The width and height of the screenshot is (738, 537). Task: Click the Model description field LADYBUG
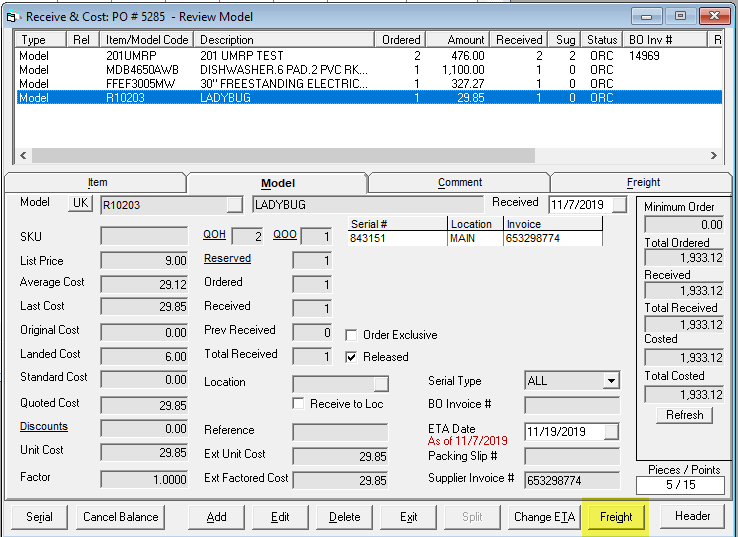[x=368, y=205]
